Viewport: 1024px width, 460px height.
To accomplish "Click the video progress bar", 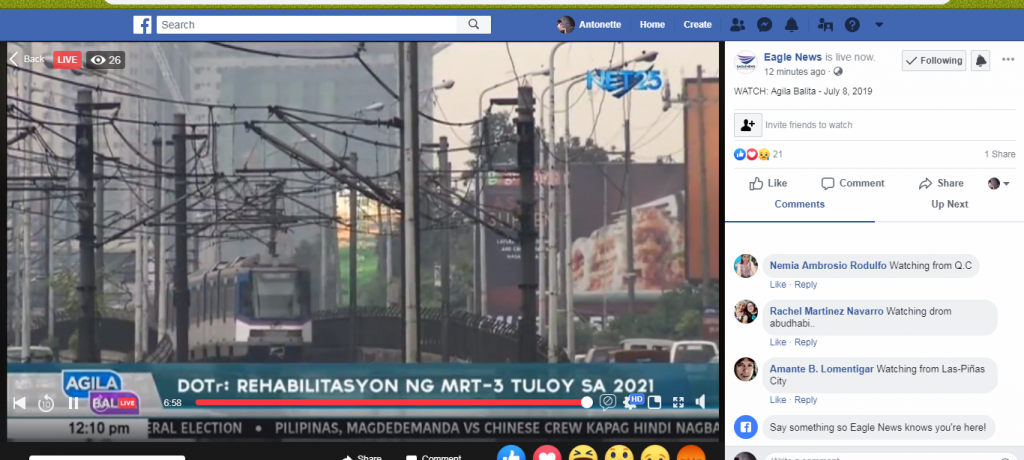I will click(x=390, y=402).
